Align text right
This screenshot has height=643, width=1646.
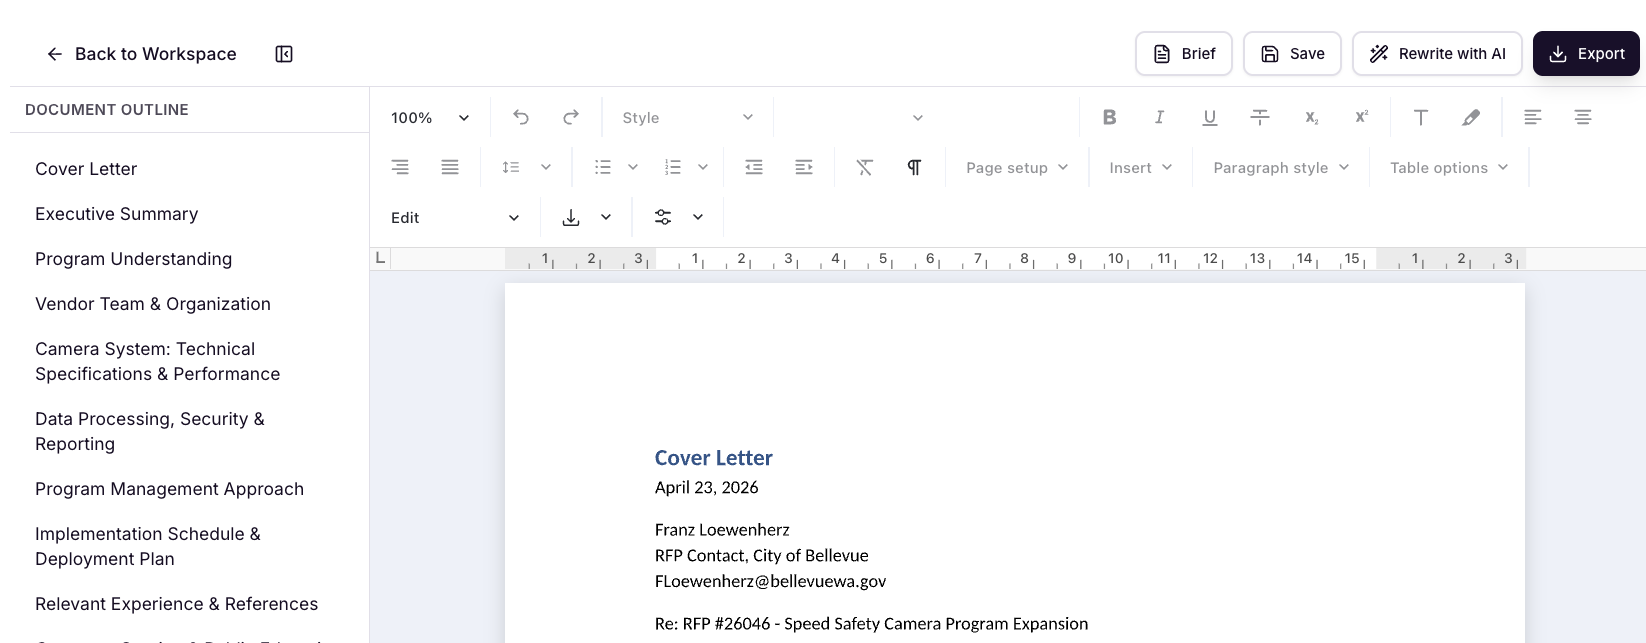(x=400, y=167)
